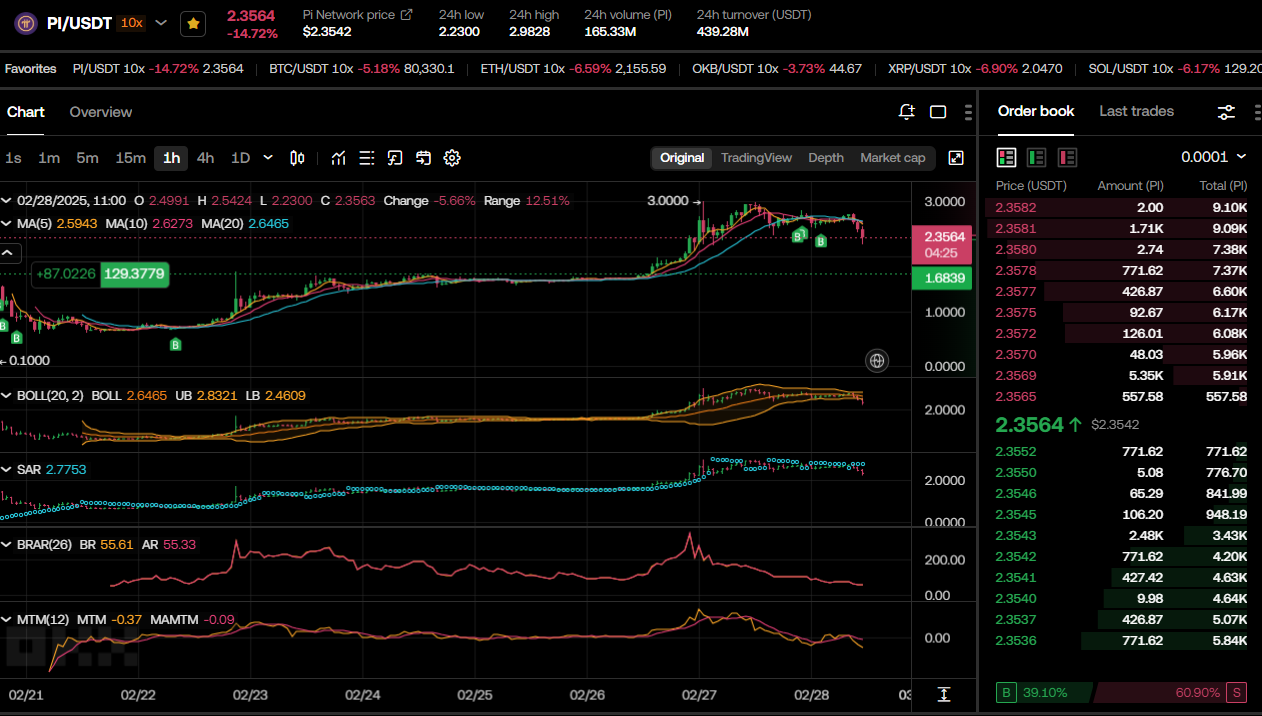
Task: Click the chart panel layout rectangle icon
Action: 938,112
